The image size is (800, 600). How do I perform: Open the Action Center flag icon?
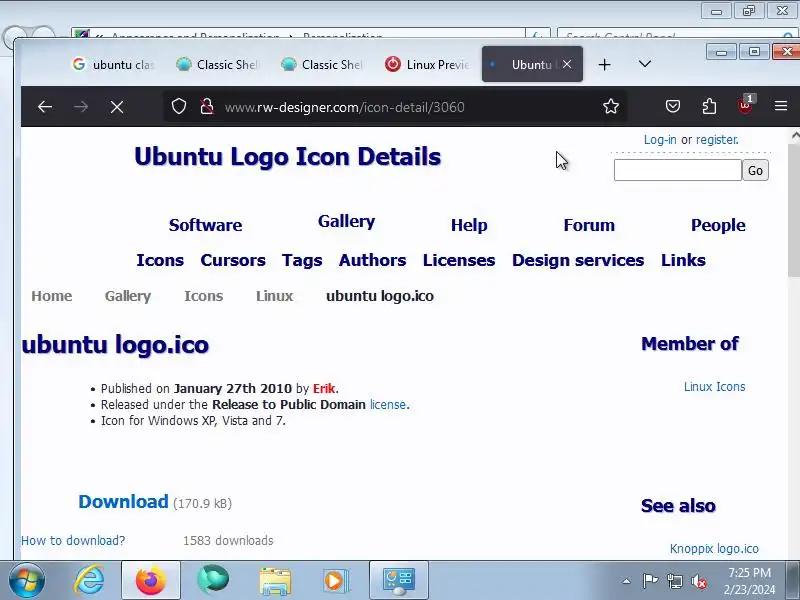click(650, 581)
